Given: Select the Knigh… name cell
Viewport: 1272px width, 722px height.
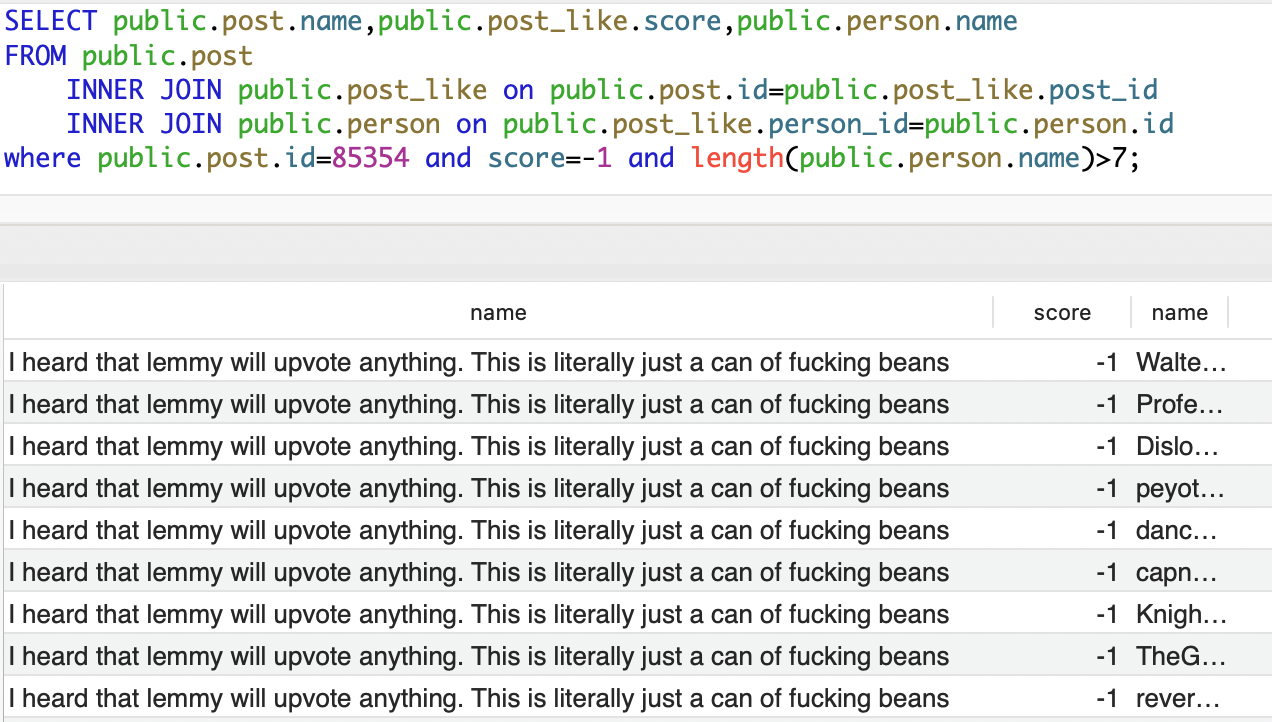Looking at the screenshot, I should (1180, 614).
